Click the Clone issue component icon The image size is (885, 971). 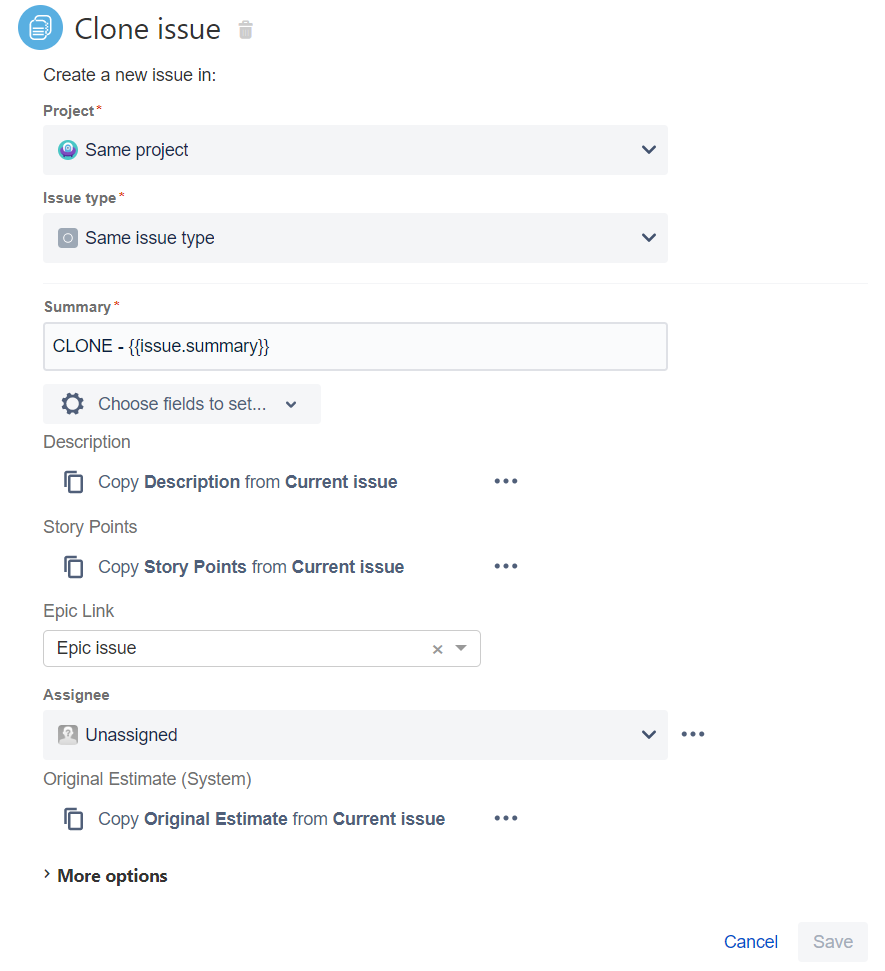[x=40, y=28]
